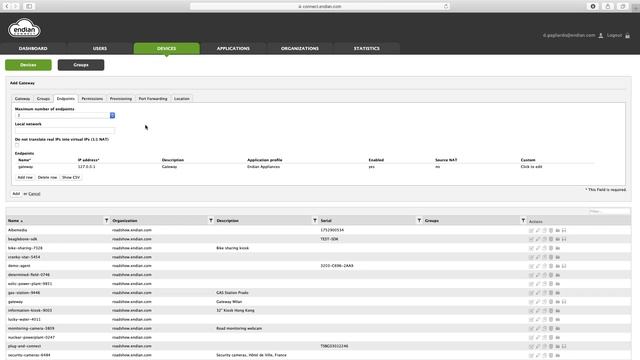Screen dimensions: 640x360
Task: Open the Organization column filter icon
Action: click(x=211, y=220)
